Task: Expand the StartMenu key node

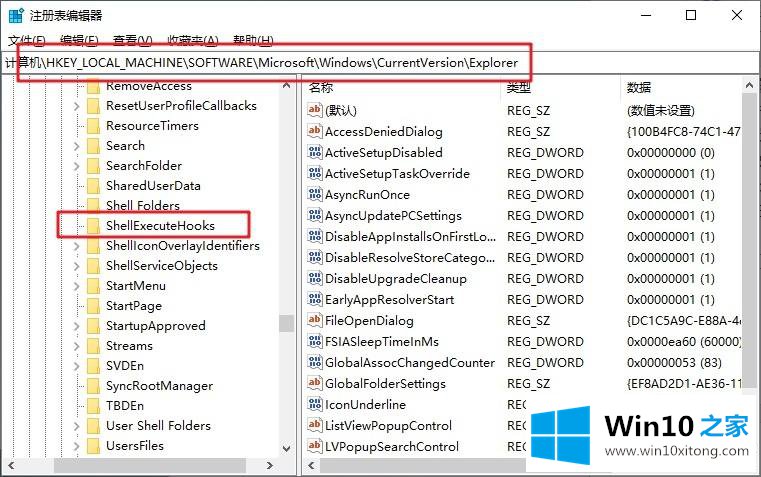Action: click(x=77, y=286)
